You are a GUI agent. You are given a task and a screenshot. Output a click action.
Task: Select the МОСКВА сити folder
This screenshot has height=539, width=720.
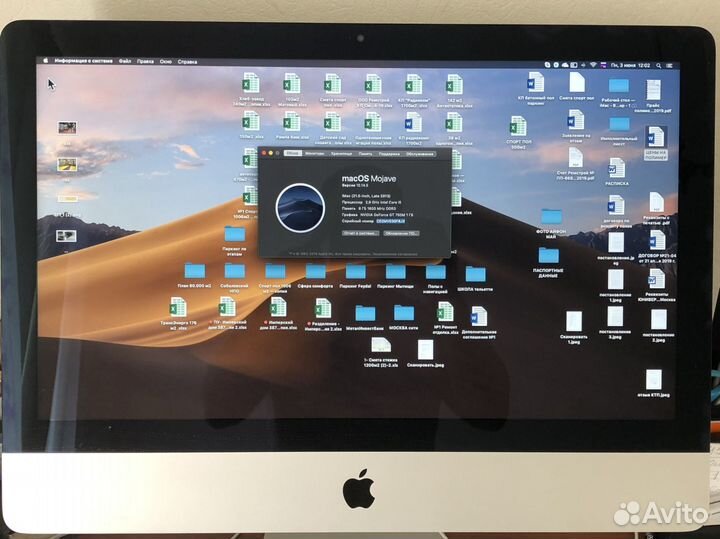(x=404, y=317)
